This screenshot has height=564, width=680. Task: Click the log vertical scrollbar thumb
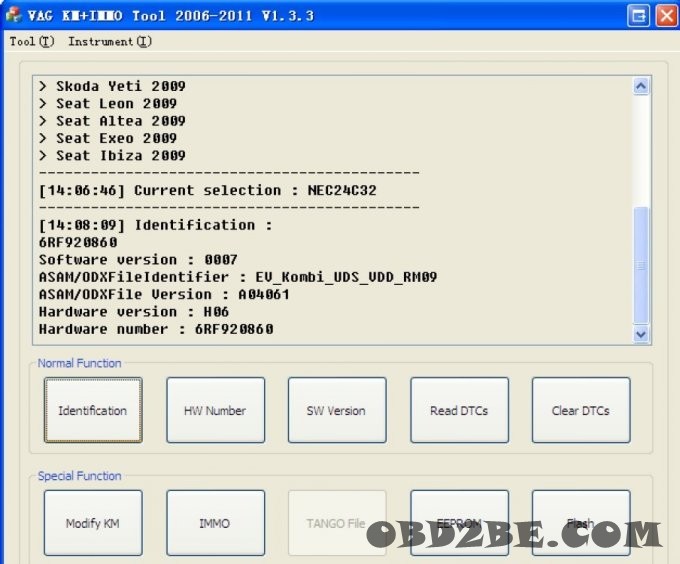click(x=641, y=265)
